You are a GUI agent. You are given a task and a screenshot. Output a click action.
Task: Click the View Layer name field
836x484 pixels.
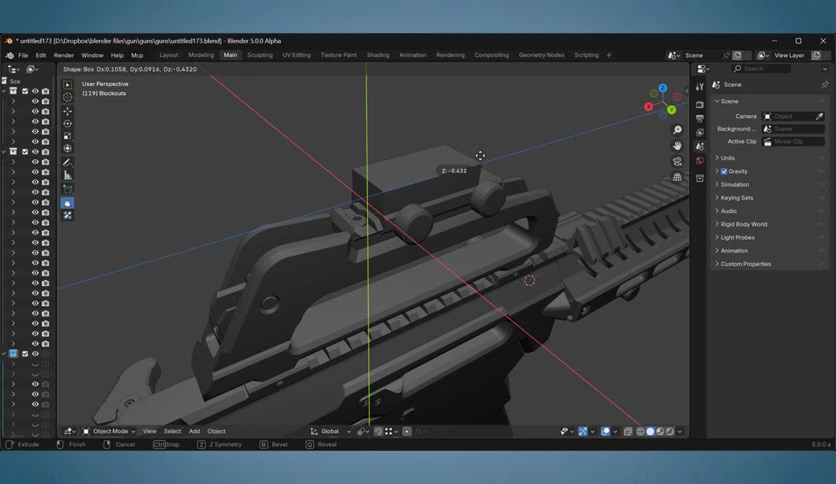(789, 55)
